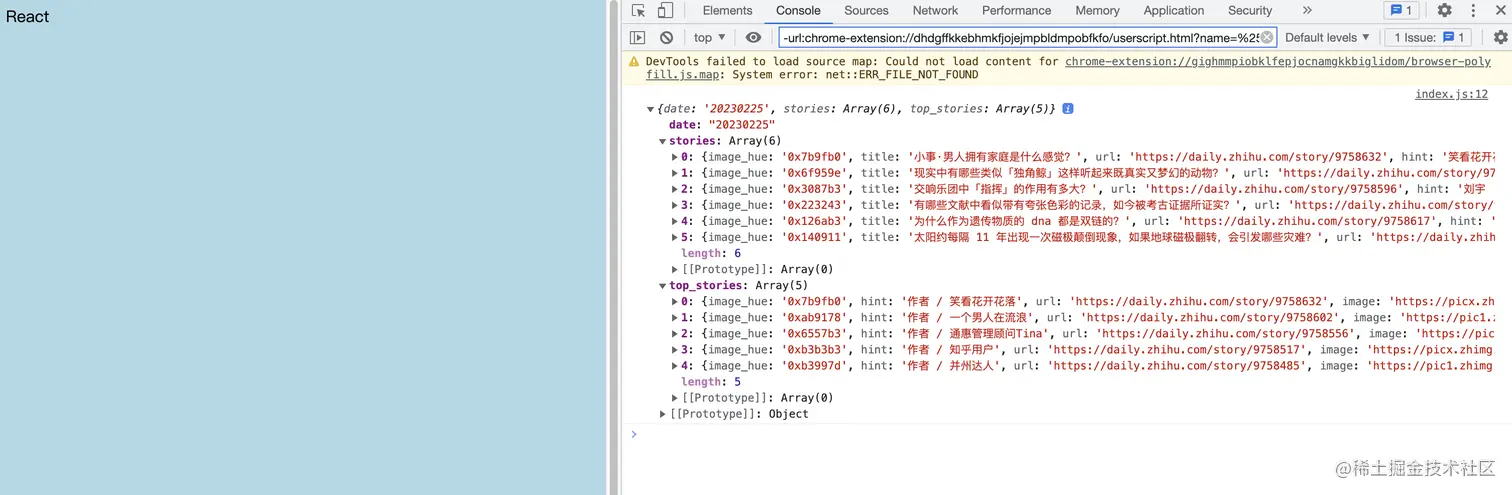Switch to the Elements tab
The image size is (1512, 495).
(x=727, y=10)
